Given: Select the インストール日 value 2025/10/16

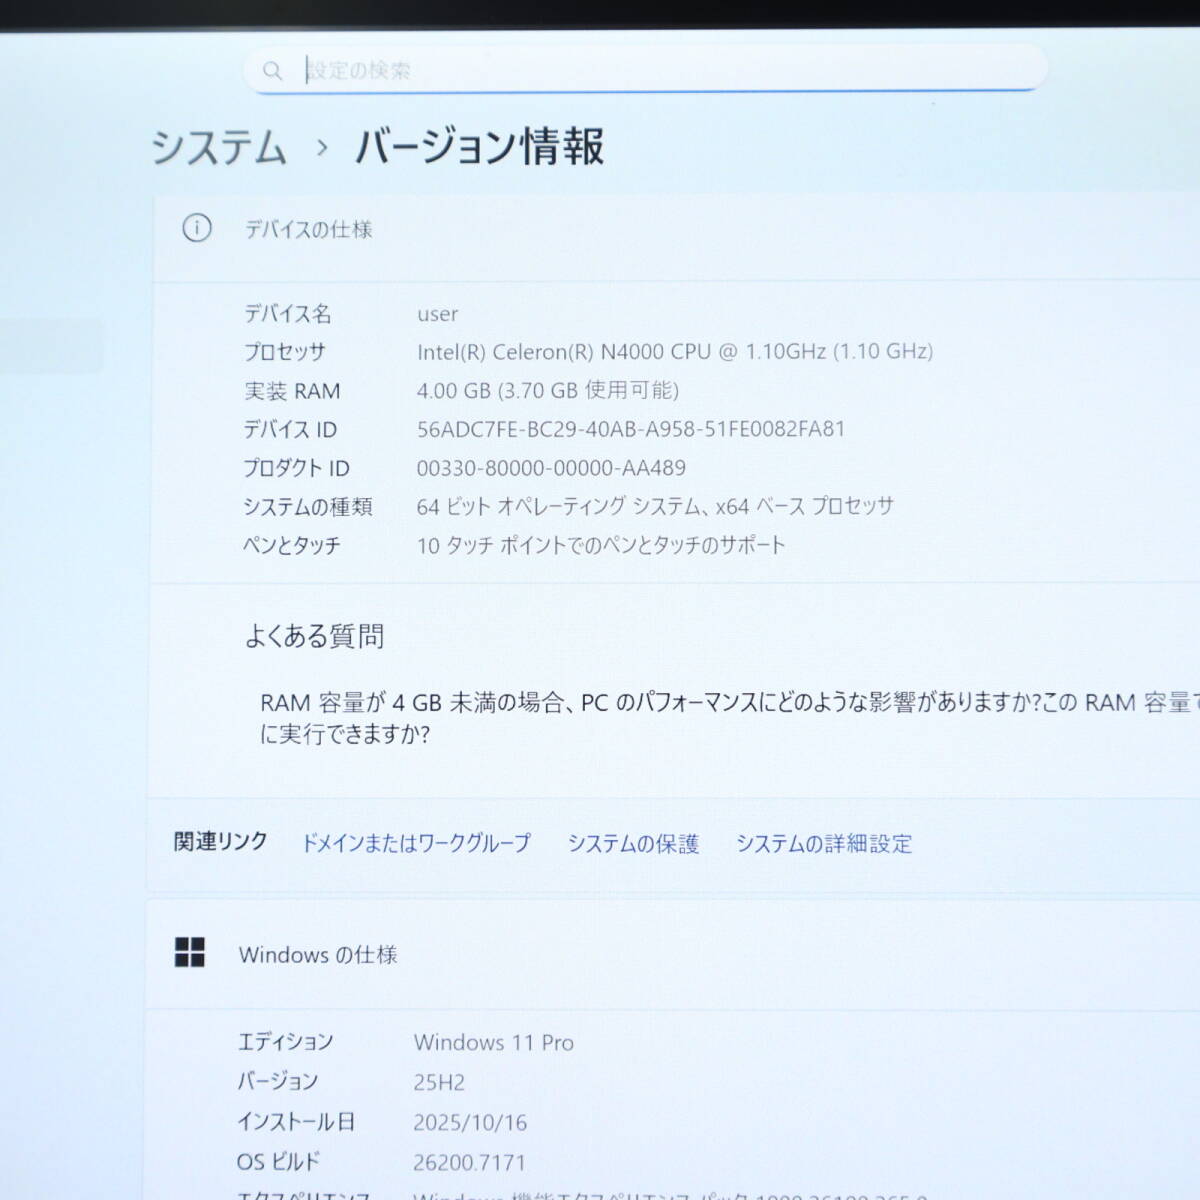Looking at the screenshot, I should (470, 1123).
